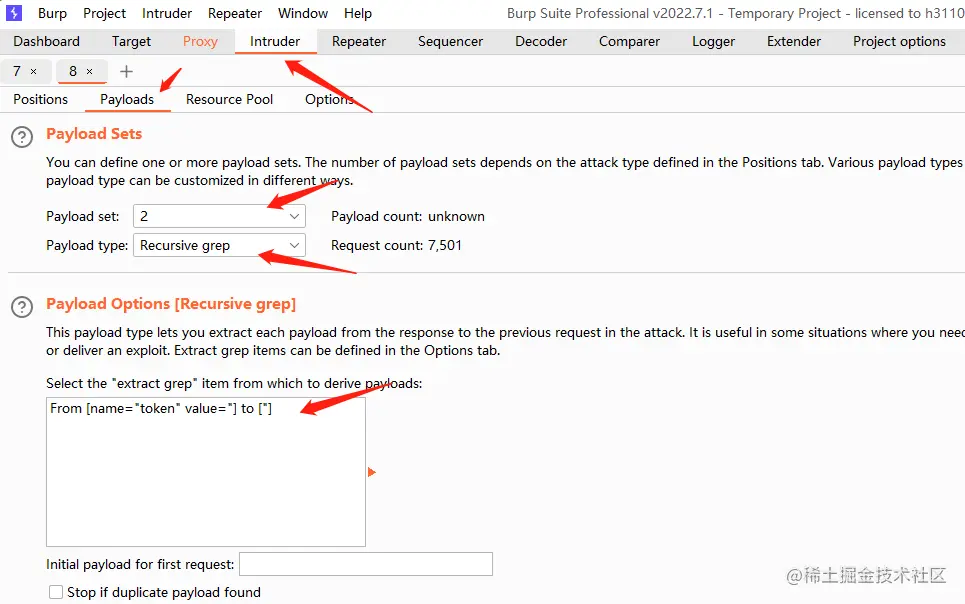Image resolution: width=965 pixels, height=604 pixels.
Task: Open the Intruder menu in menu bar
Action: click(167, 13)
